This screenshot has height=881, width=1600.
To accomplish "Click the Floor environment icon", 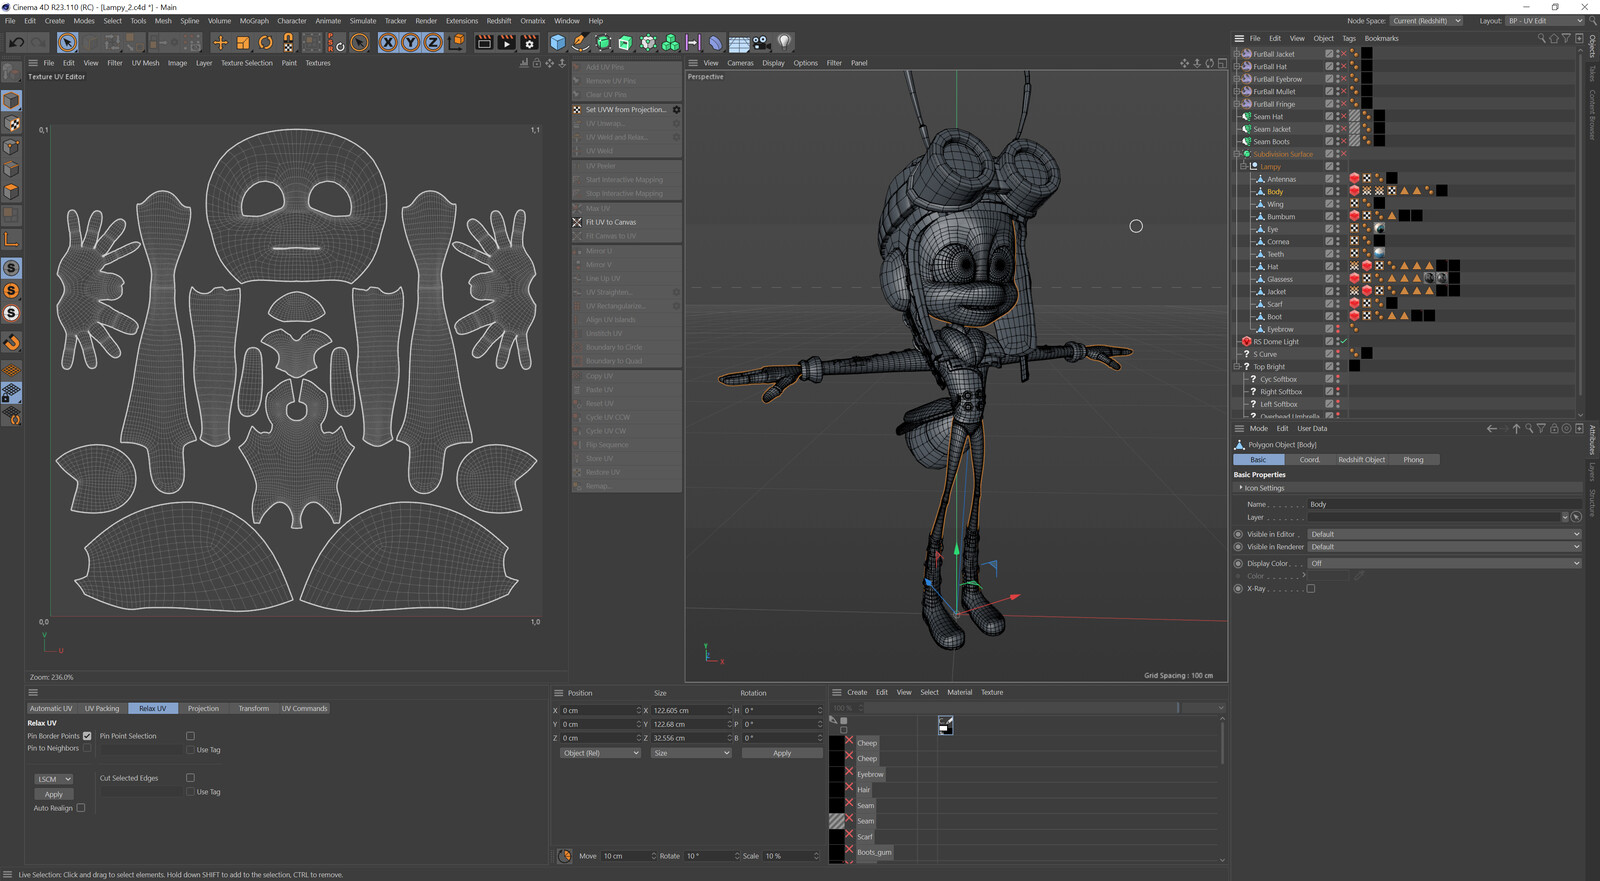I will click(x=739, y=42).
